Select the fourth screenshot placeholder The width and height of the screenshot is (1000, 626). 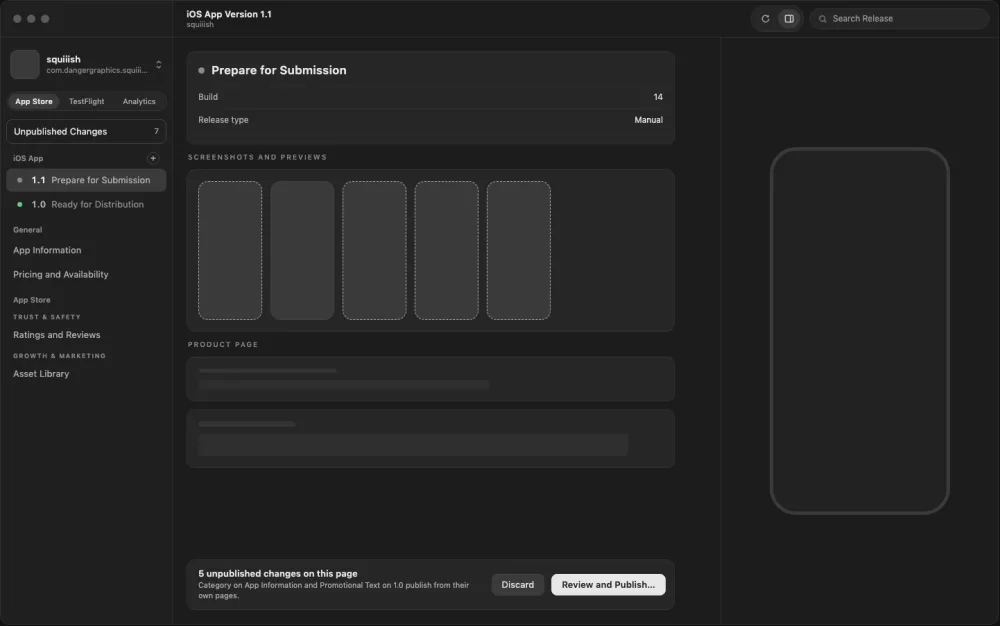pyautogui.click(x=446, y=251)
